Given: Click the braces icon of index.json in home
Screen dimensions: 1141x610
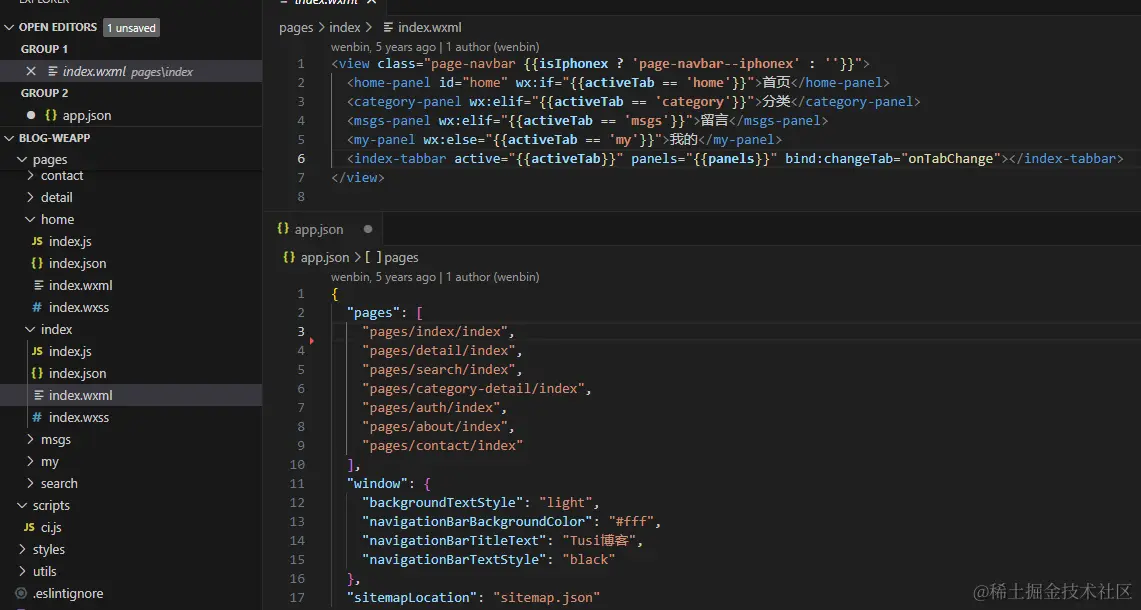Looking at the screenshot, I should [x=37, y=263].
